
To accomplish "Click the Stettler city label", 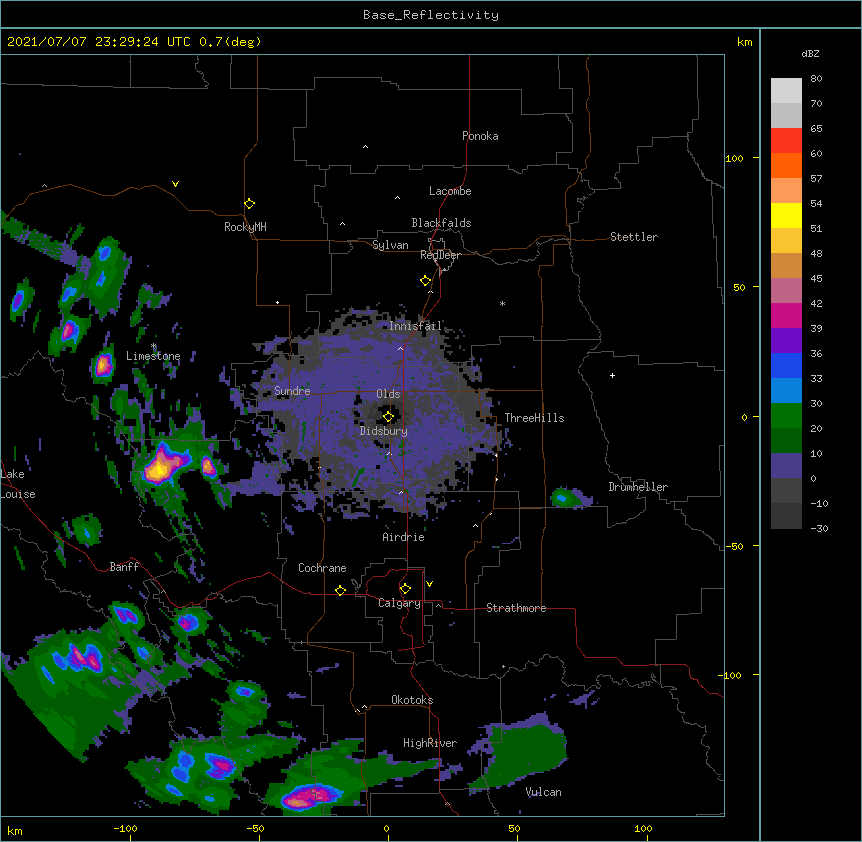I will 633,237.
